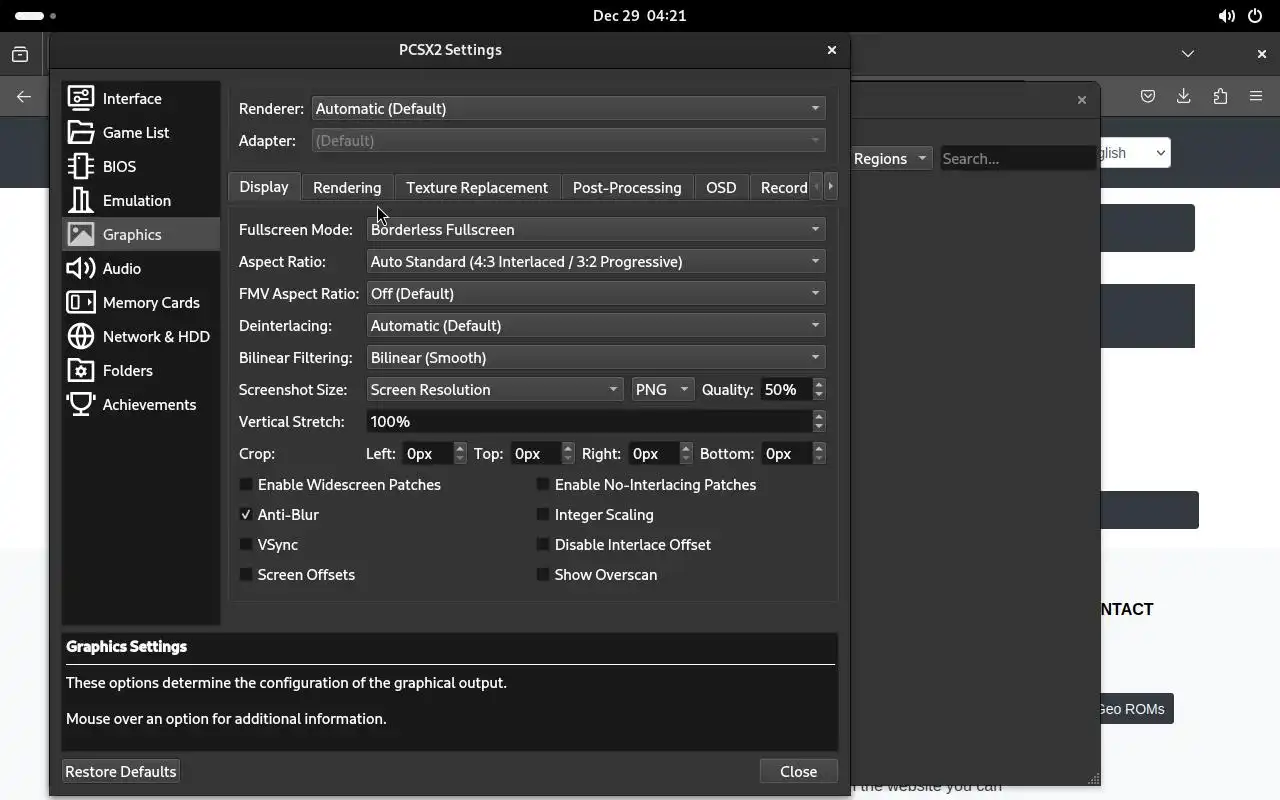Open the browser tab list chevron
This screenshot has height=800, width=1280.
tap(1188, 54)
